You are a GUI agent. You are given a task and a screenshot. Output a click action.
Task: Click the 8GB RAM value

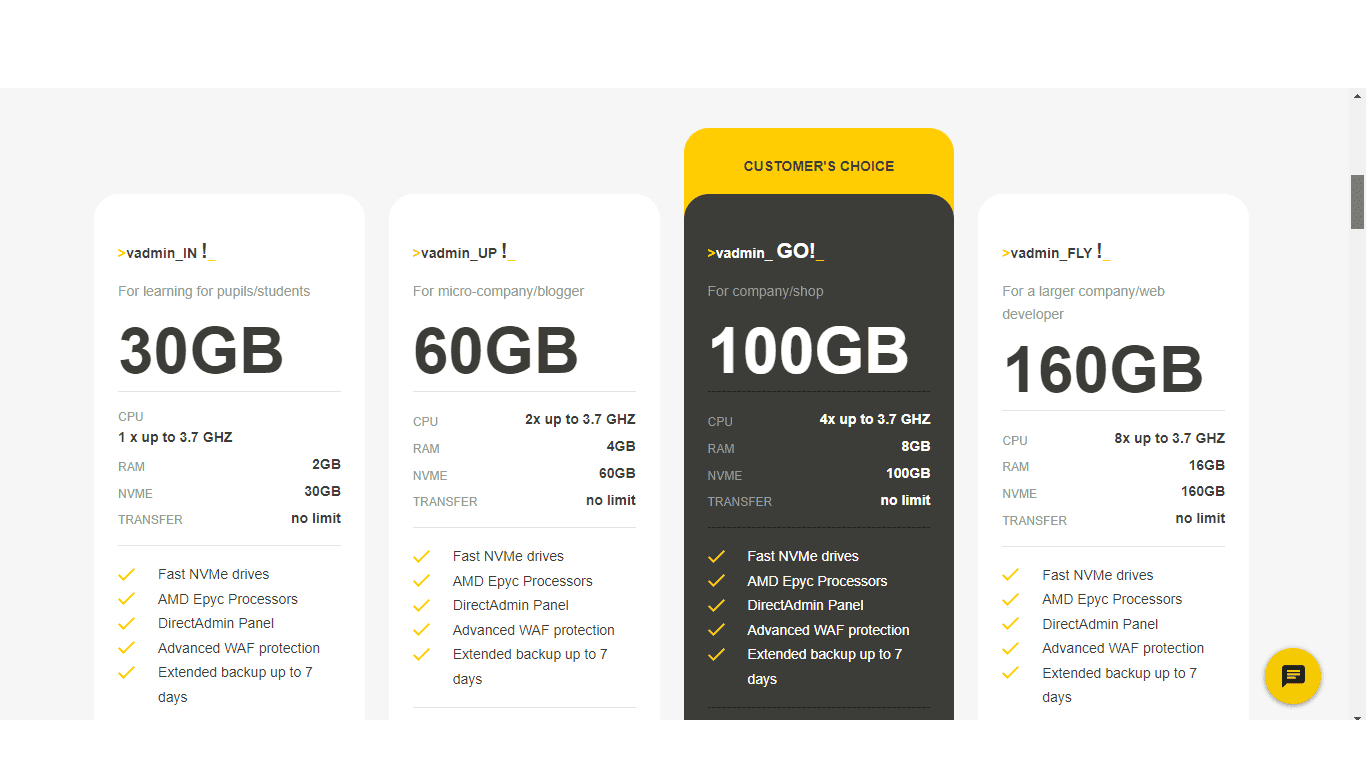click(916, 446)
